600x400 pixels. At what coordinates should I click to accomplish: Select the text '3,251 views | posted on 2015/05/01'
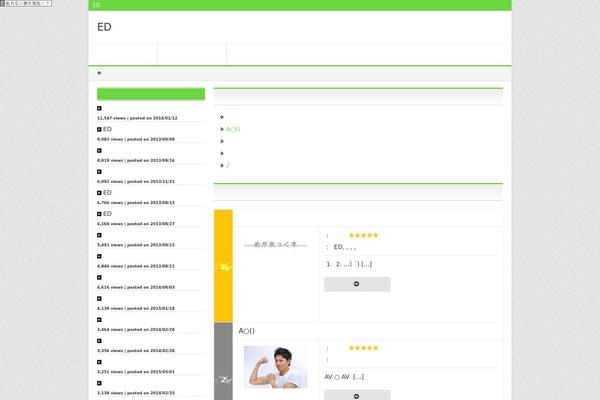(x=136, y=372)
